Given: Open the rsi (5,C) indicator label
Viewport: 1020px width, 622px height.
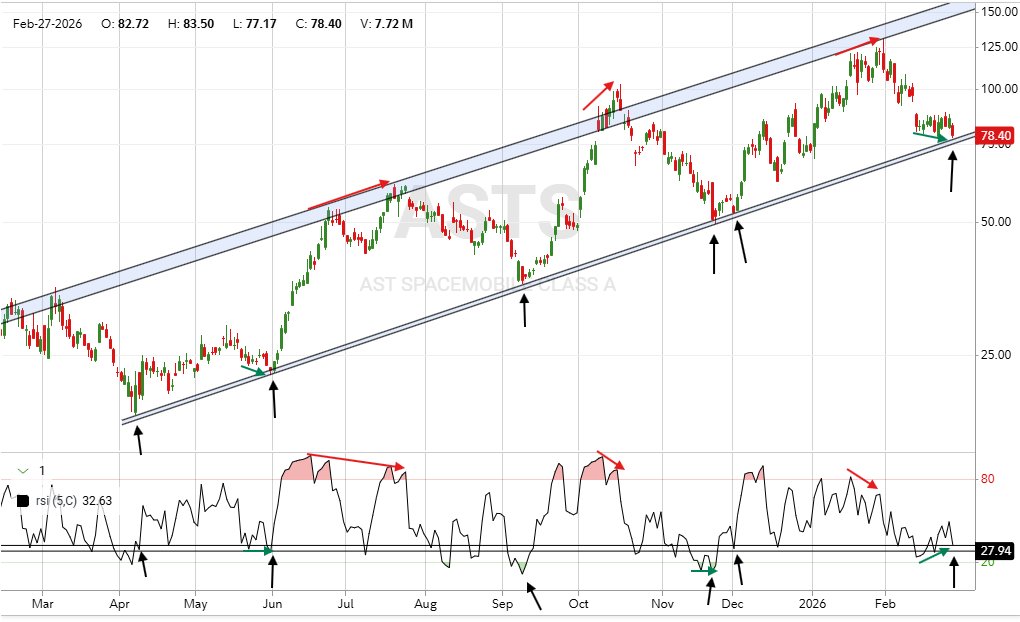Looking at the screenshot, I should (65, 500).
